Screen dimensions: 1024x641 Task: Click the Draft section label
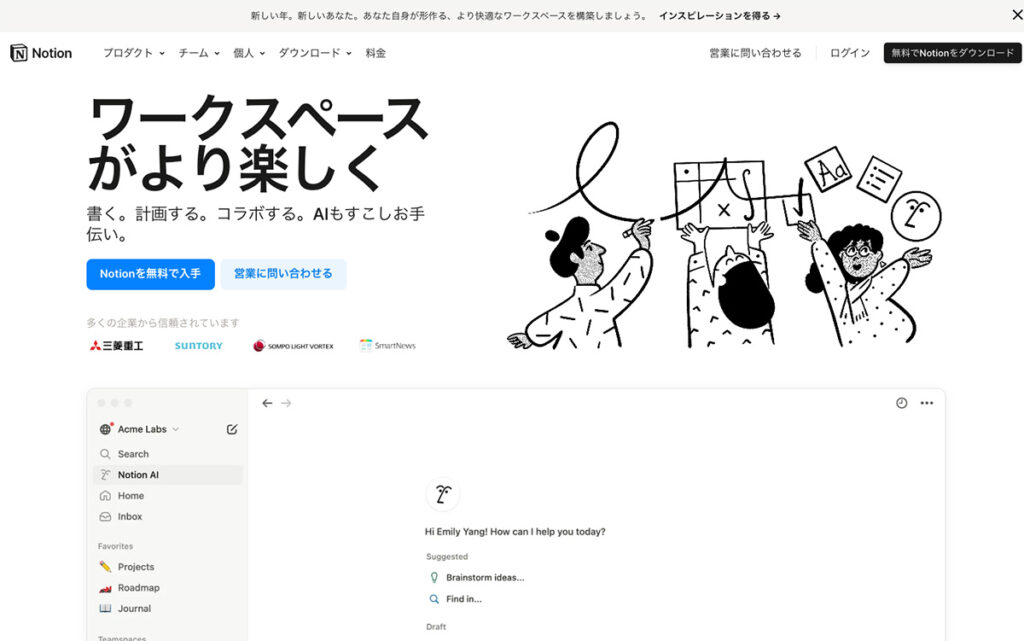click(436, 627)
